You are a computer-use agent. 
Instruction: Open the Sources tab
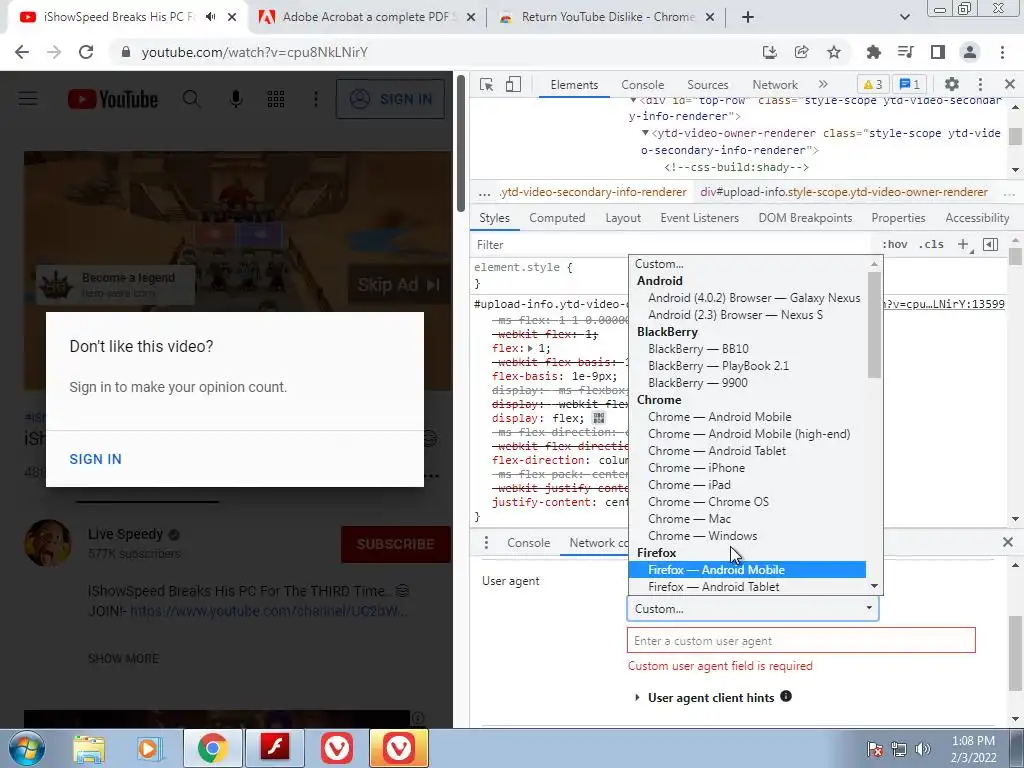[x=707, y=85]
